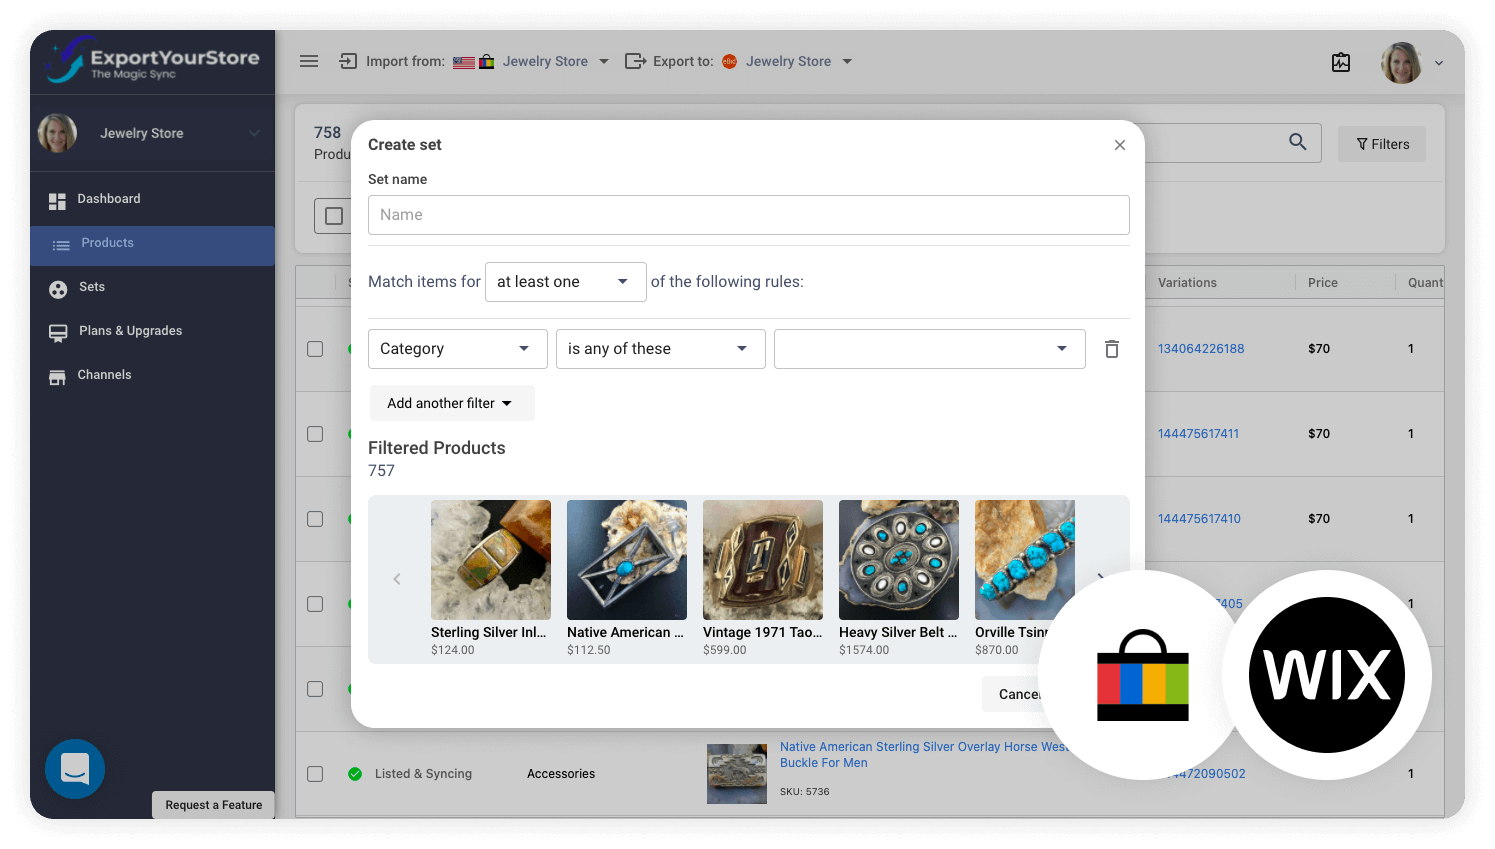Screen dimensions: 1495x849
Task: Open the hamburger navigation menu
Action: tap(309, 61)
